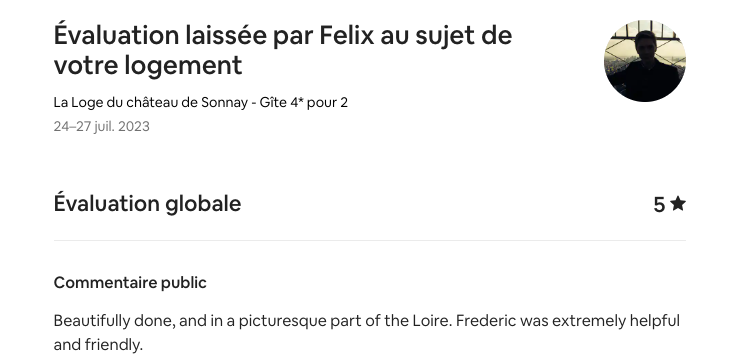
Task: Click the divider line under Évaluation globale
Action: [x=370, y=241]
